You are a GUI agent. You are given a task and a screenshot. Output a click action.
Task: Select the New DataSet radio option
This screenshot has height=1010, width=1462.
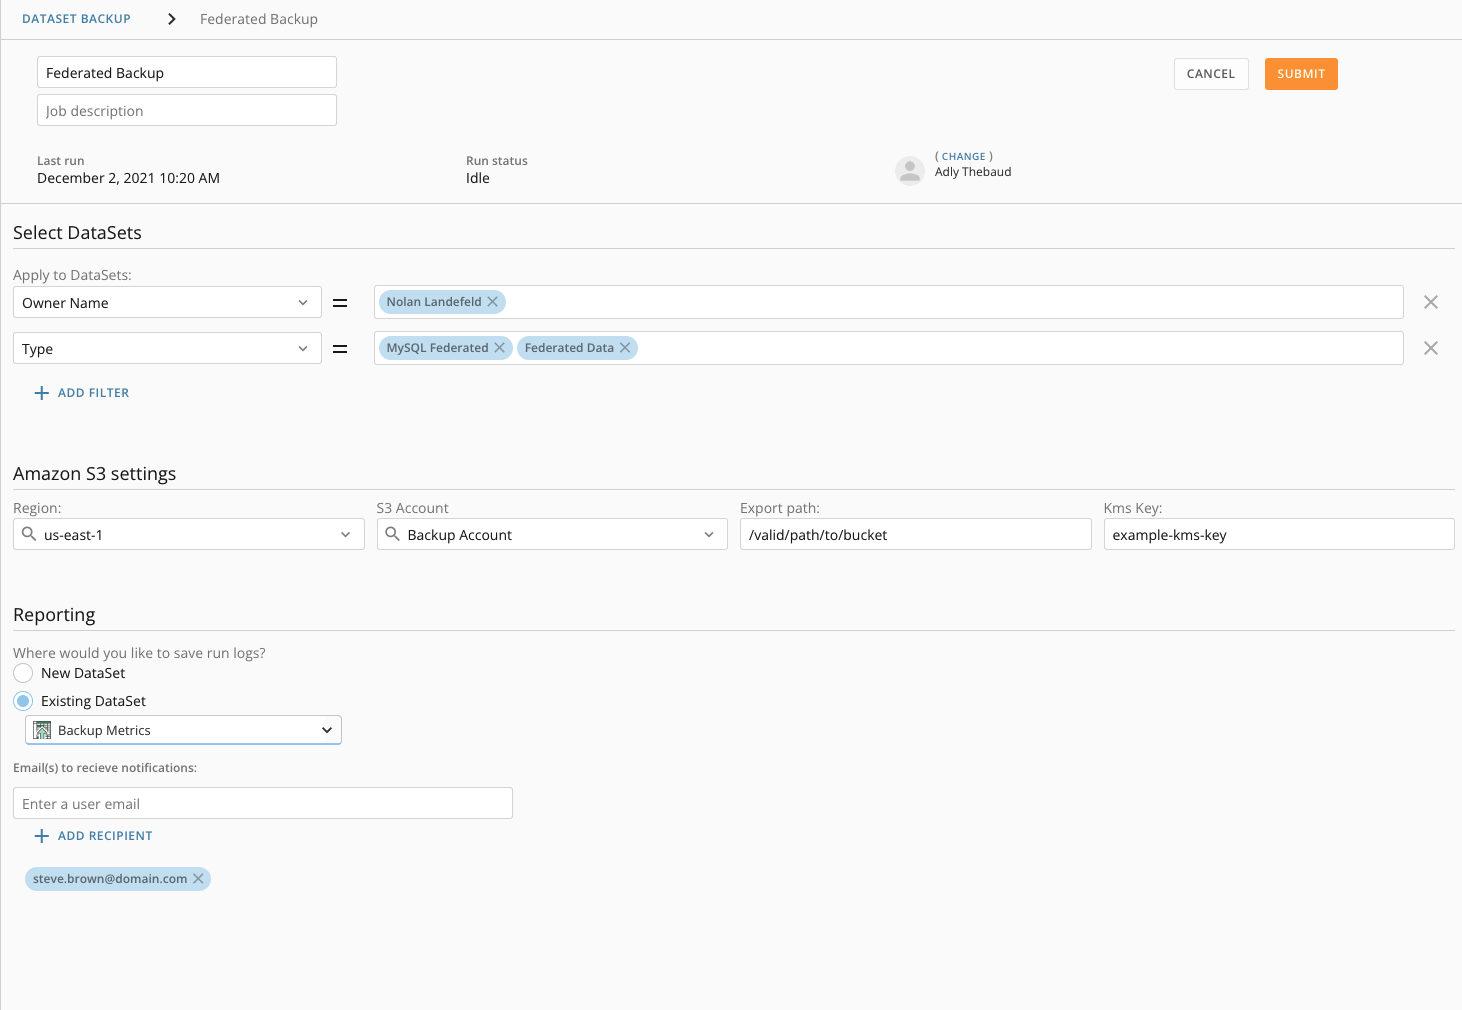click(x=23, y=673)
